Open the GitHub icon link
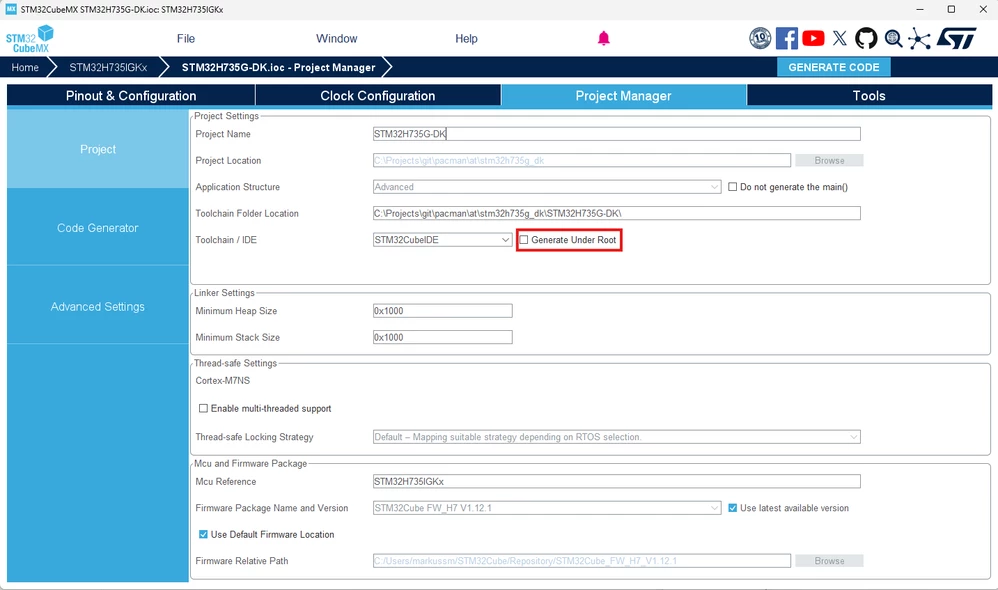This screenshot has width=998, height=590. (x=866, y=38)
